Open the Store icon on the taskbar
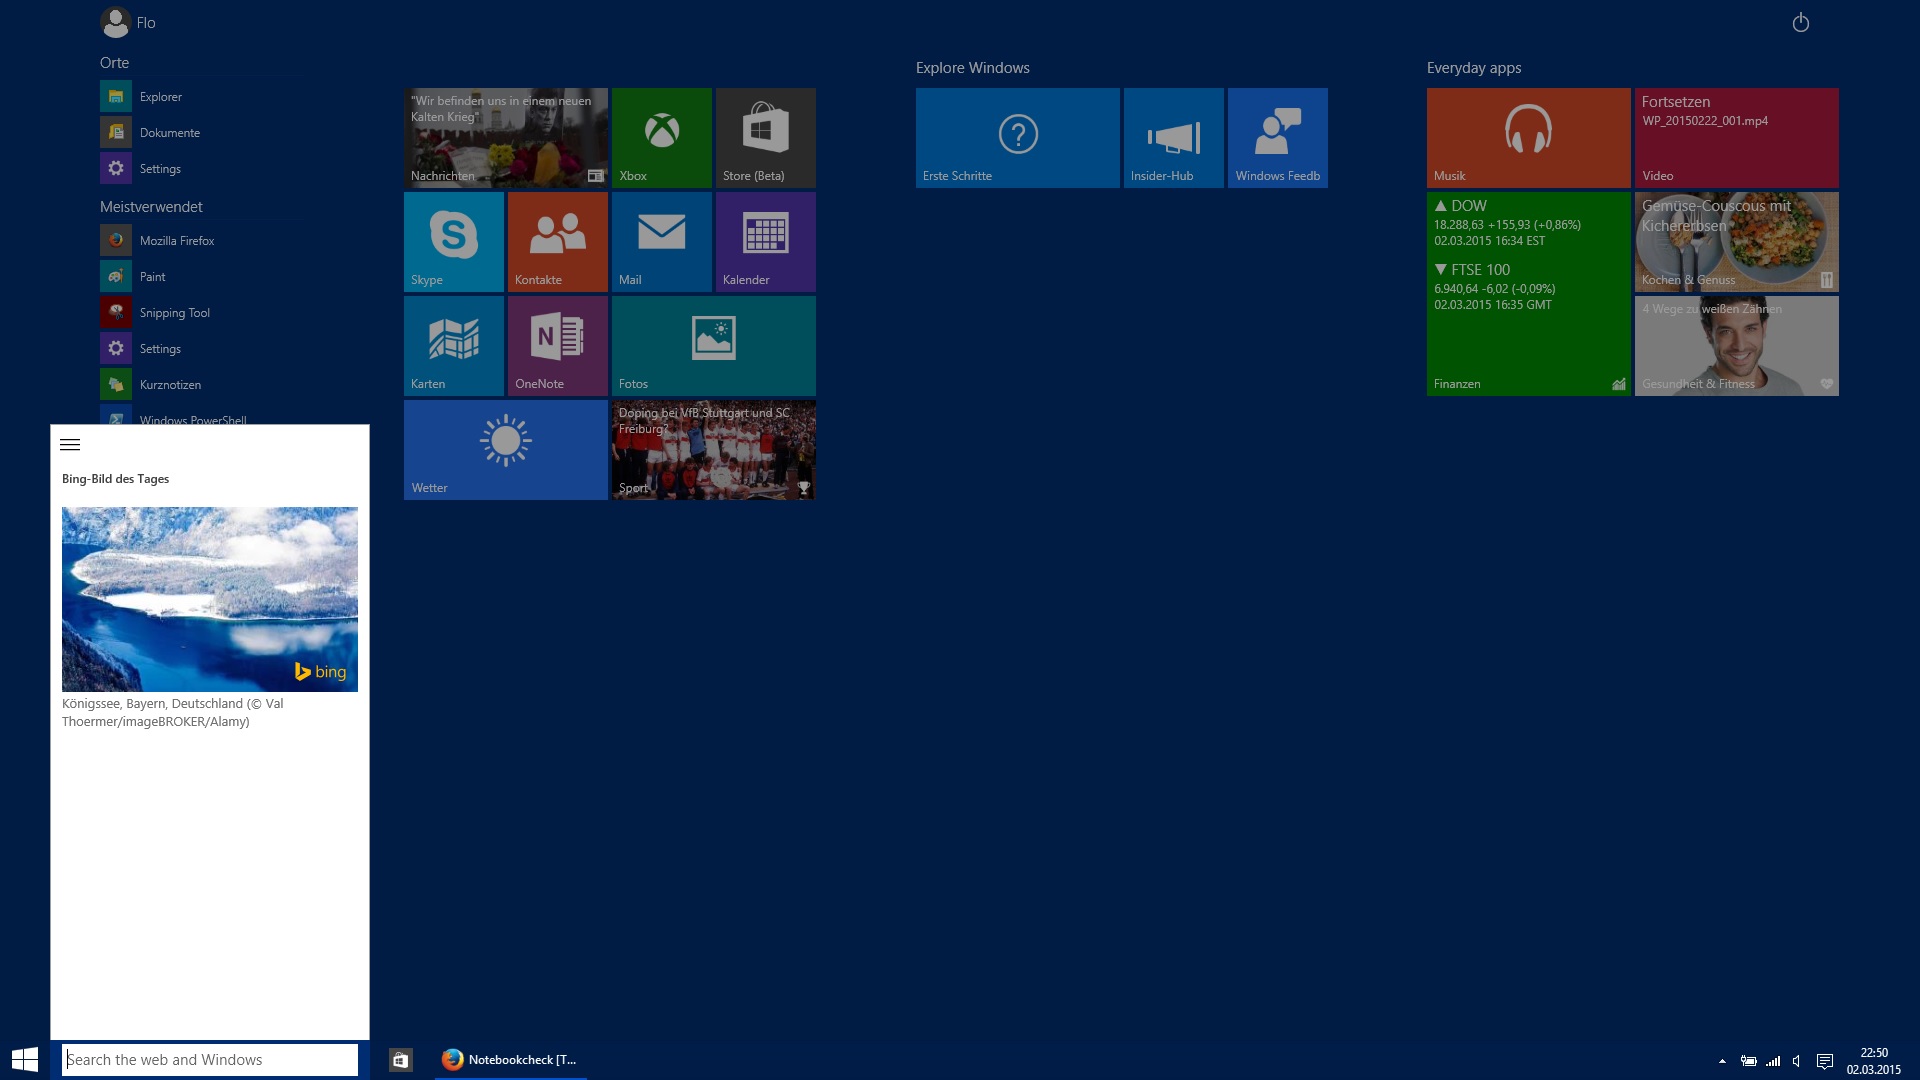 [x=401, y=1060]
